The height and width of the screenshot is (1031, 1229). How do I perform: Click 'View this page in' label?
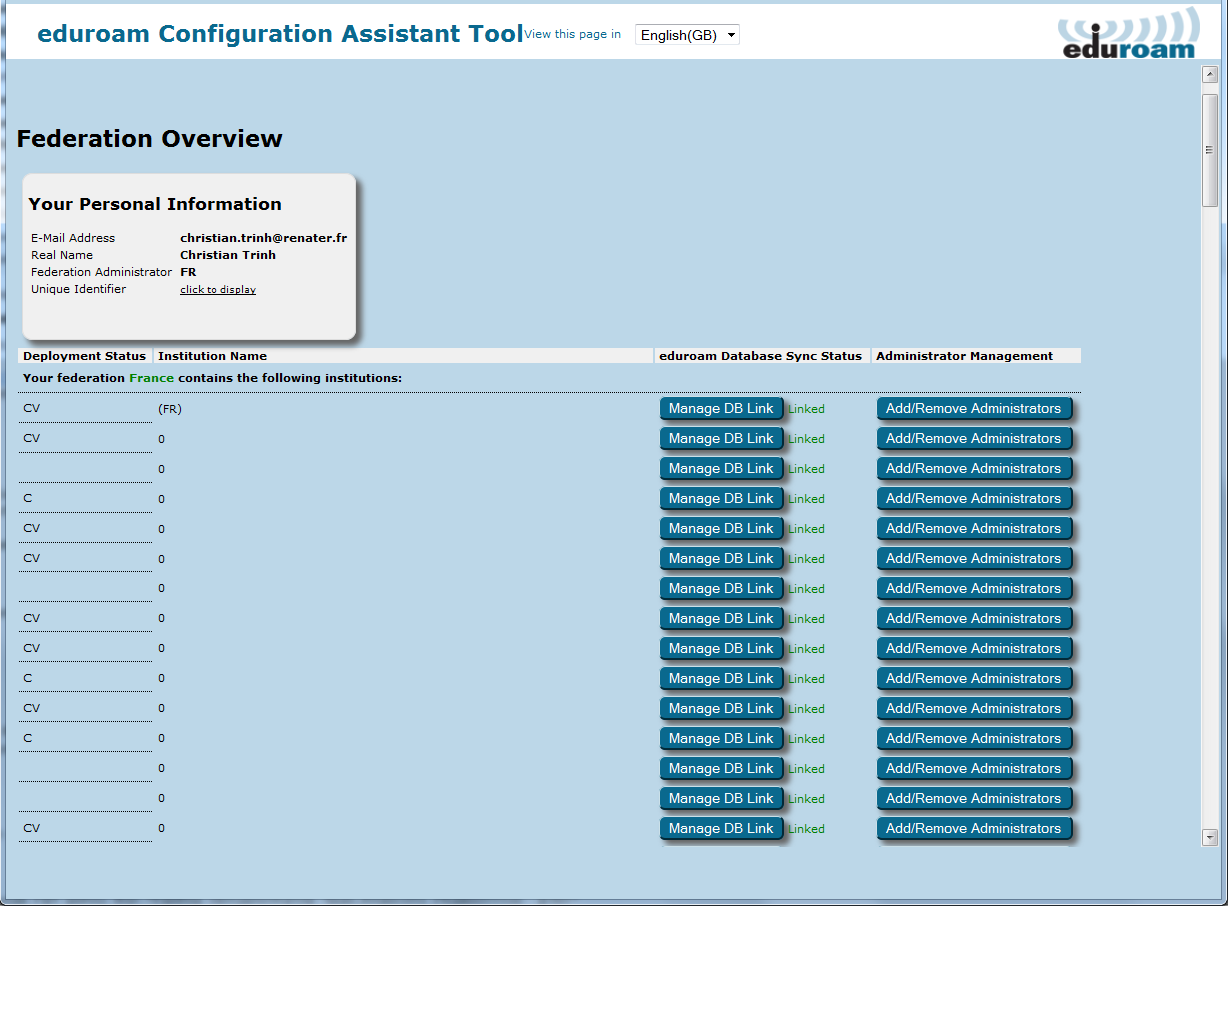[x=572, y=34]
